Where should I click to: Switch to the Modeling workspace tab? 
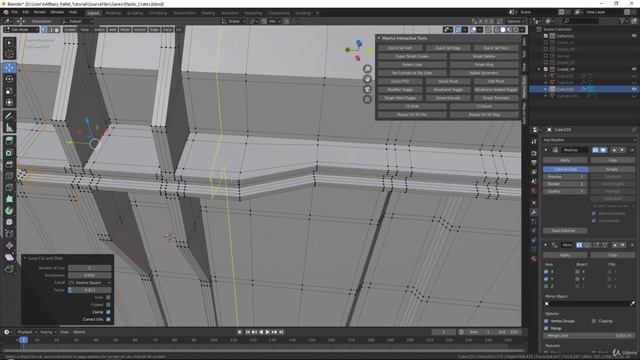click(x=113, y=13)
